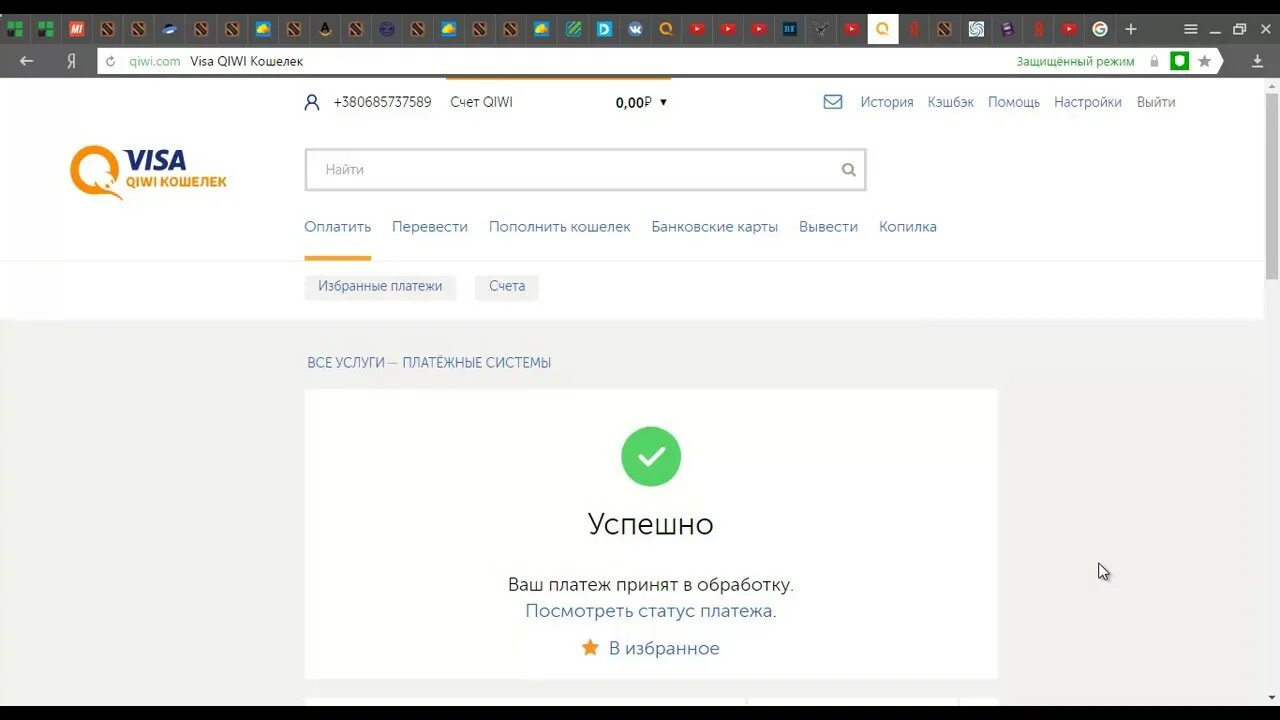The width and height of the screenshot is (1280, 720).
Task: Switch to the VK tab
Action: [x=635, y=29]
